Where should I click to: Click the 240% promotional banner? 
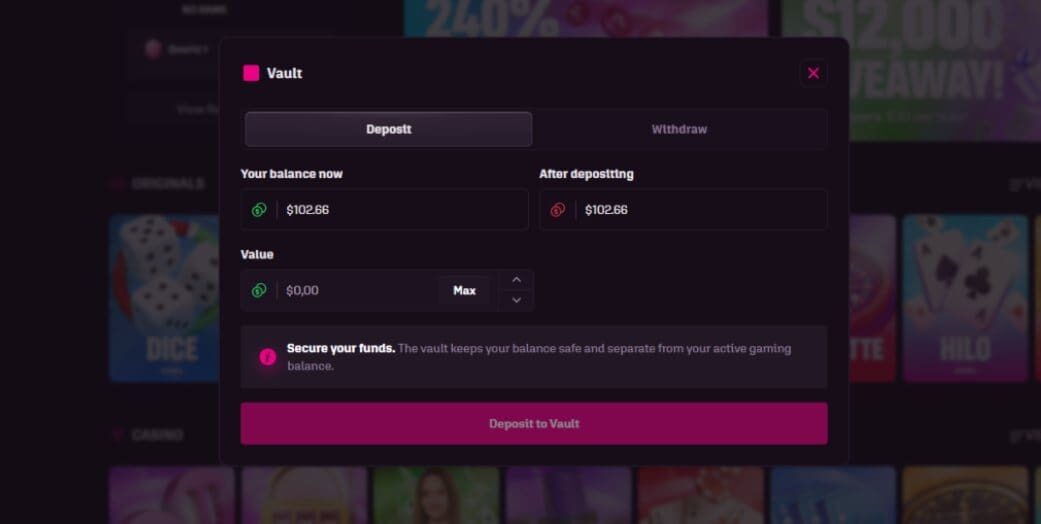click(585, 18)
